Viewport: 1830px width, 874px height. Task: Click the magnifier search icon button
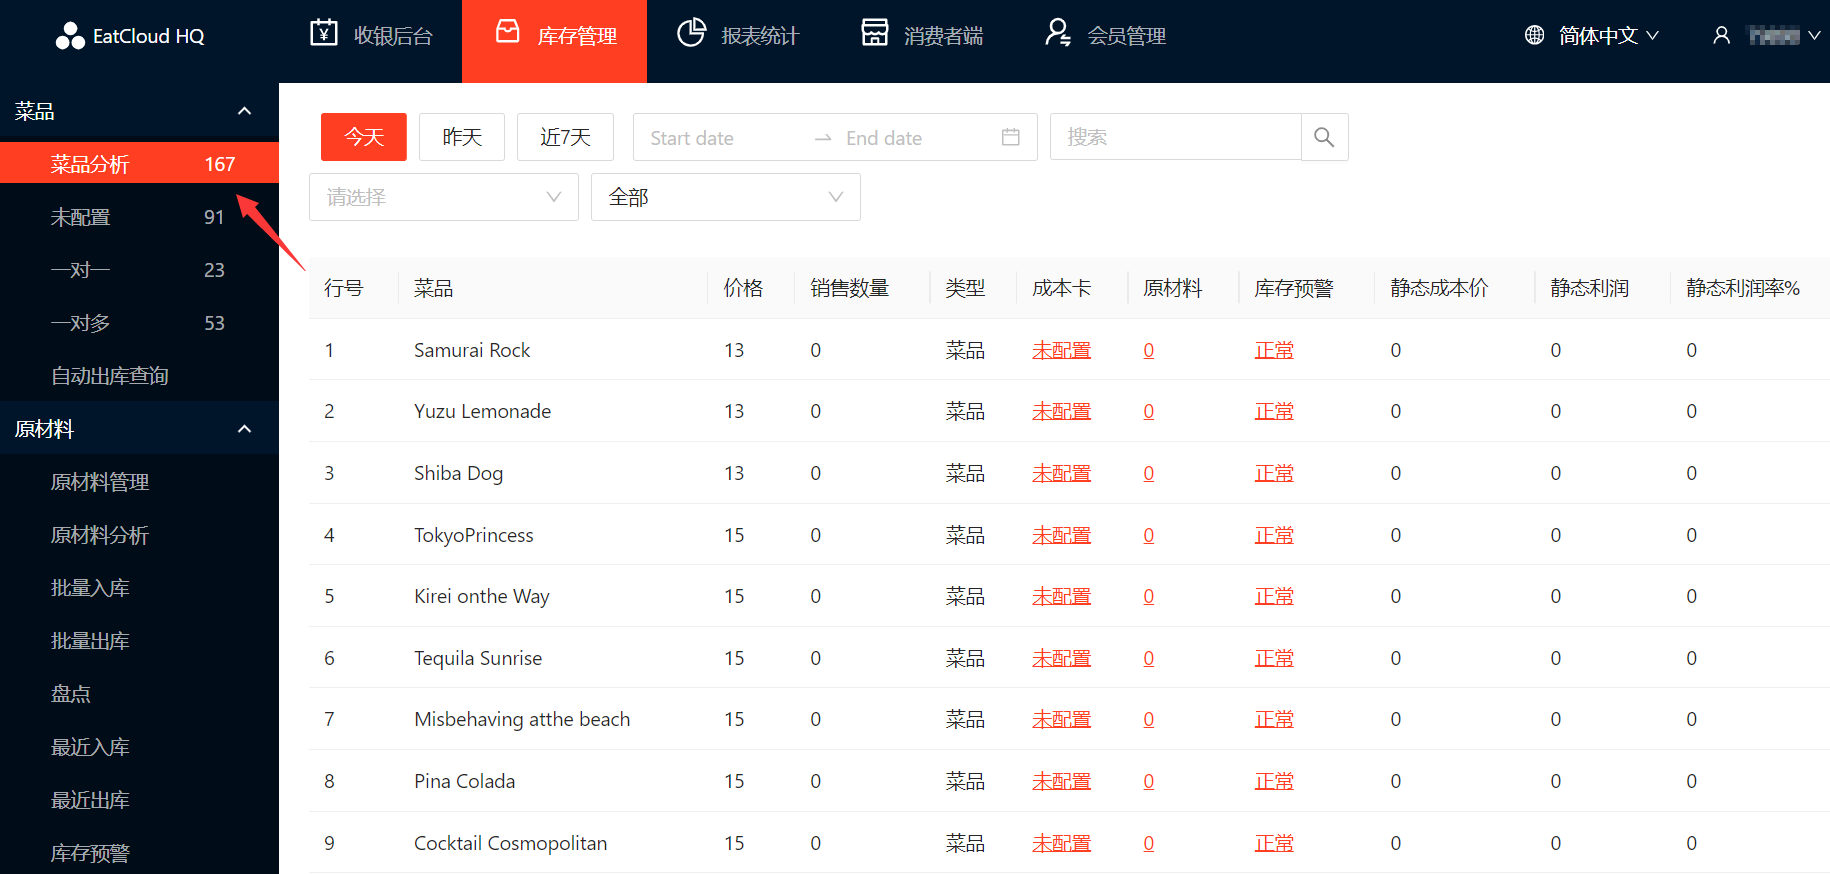[1324, 137]
